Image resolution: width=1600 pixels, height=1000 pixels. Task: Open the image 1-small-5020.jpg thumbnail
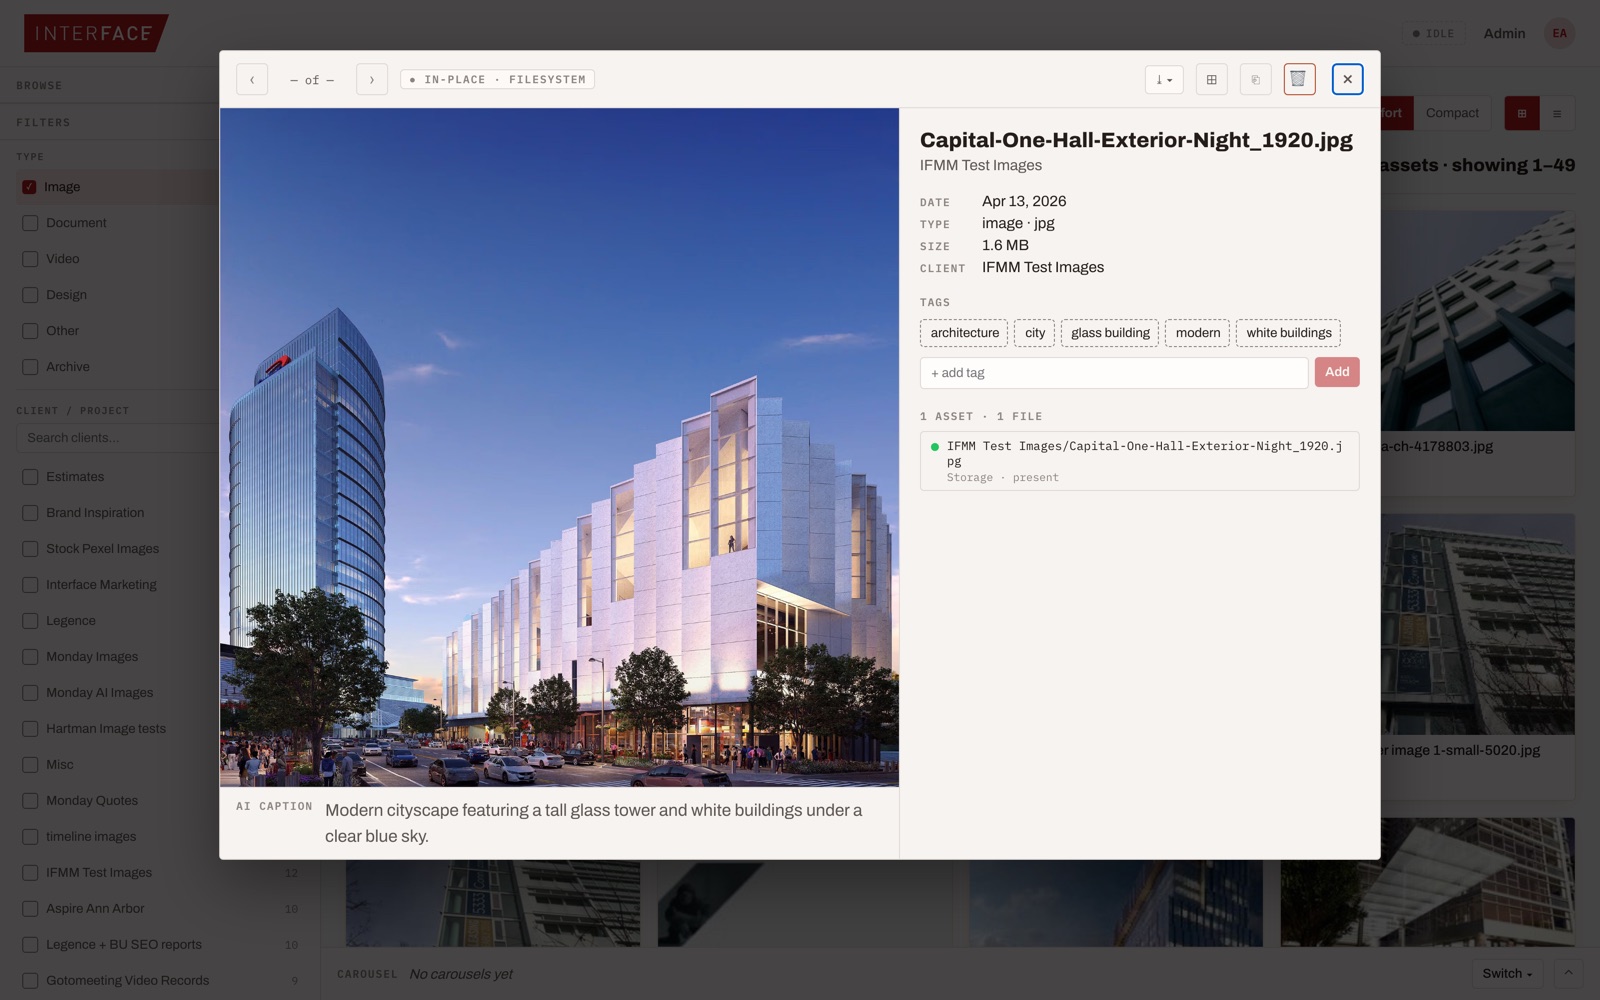click(1478, 625)
